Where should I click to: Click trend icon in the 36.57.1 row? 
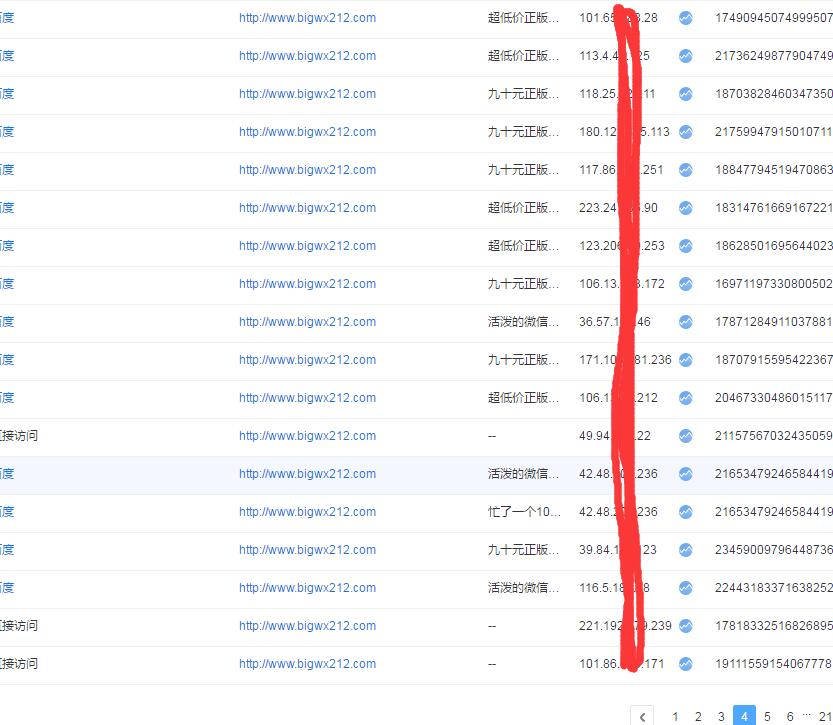[x=686, y=322]
